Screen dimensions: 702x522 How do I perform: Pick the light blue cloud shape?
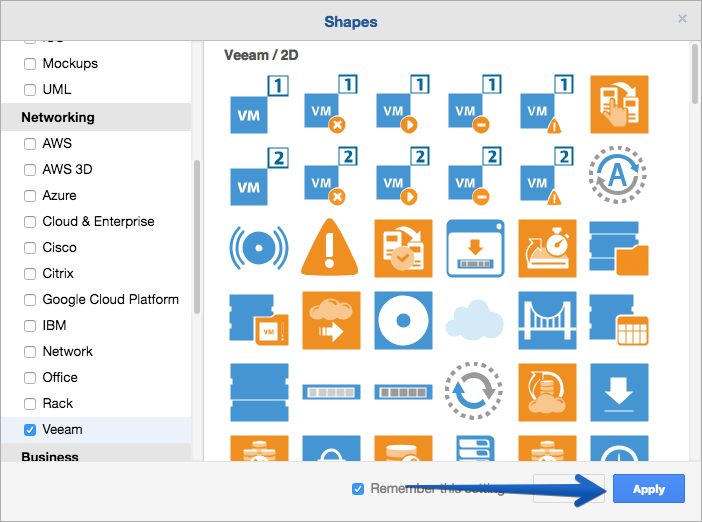point(475,320)
